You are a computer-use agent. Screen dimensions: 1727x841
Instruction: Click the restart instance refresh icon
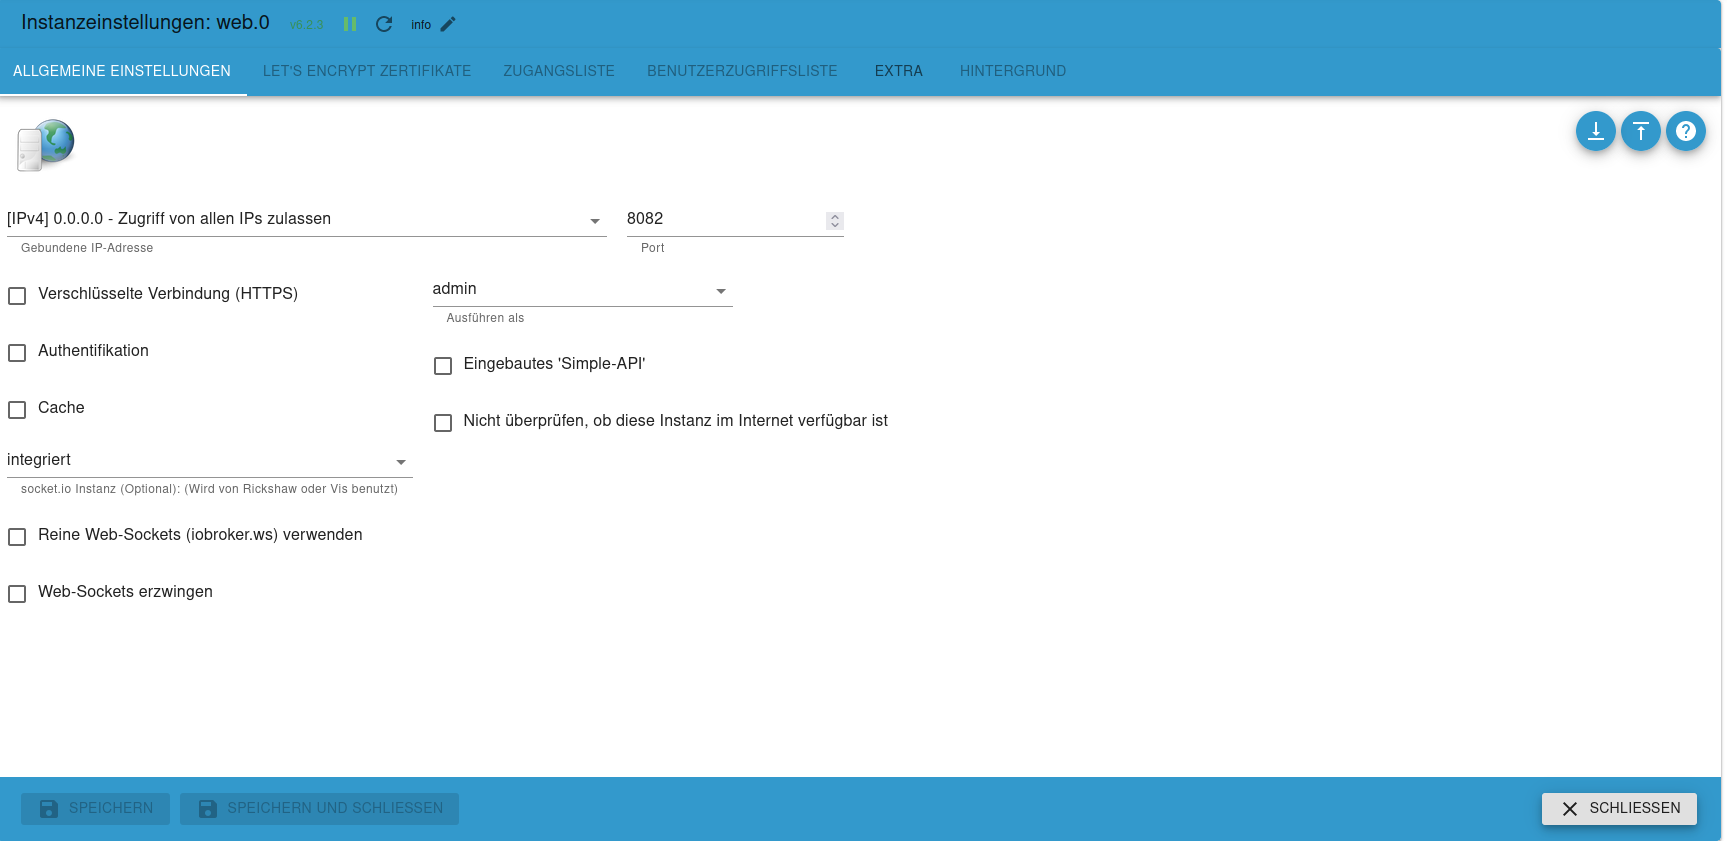point(384,24)
